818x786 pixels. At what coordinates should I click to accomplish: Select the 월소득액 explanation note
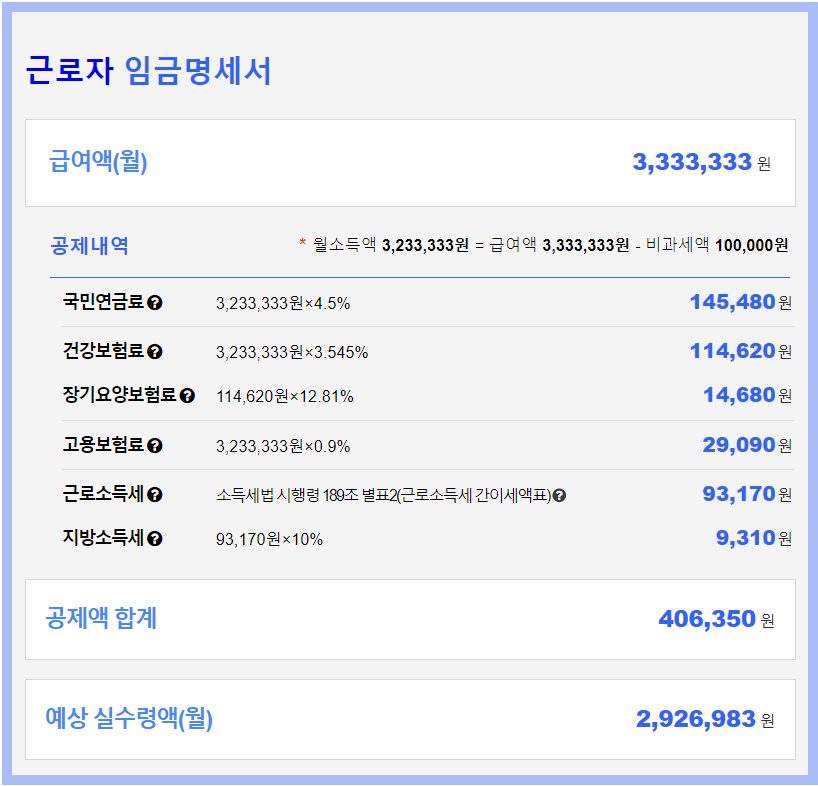(x=540, y=242)
